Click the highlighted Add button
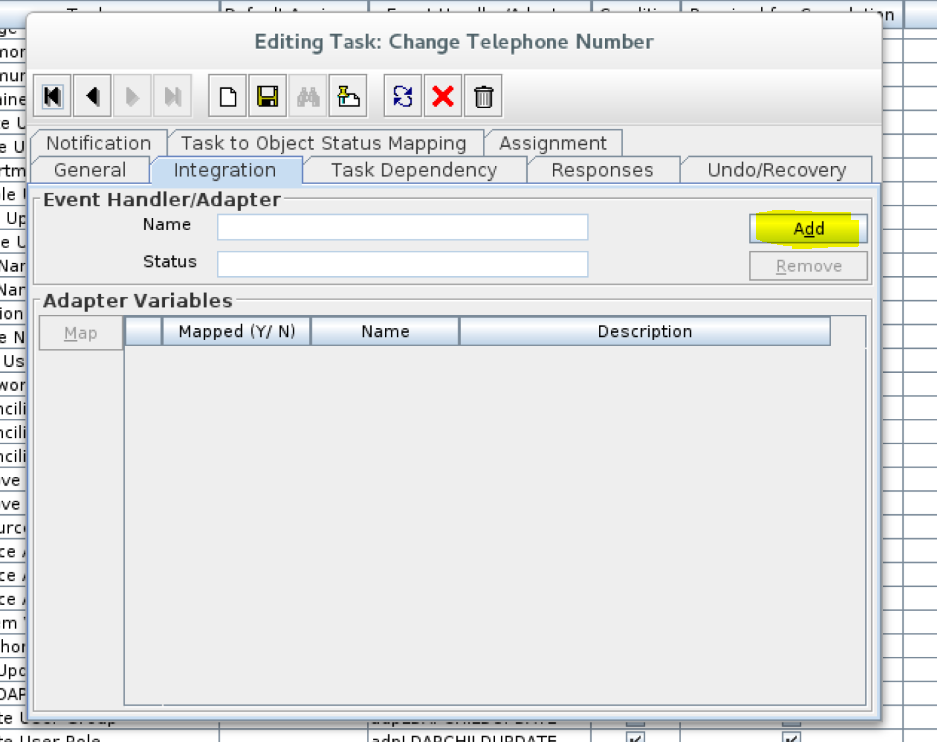This screenshot has width=937, height=742. coord(808,228)
